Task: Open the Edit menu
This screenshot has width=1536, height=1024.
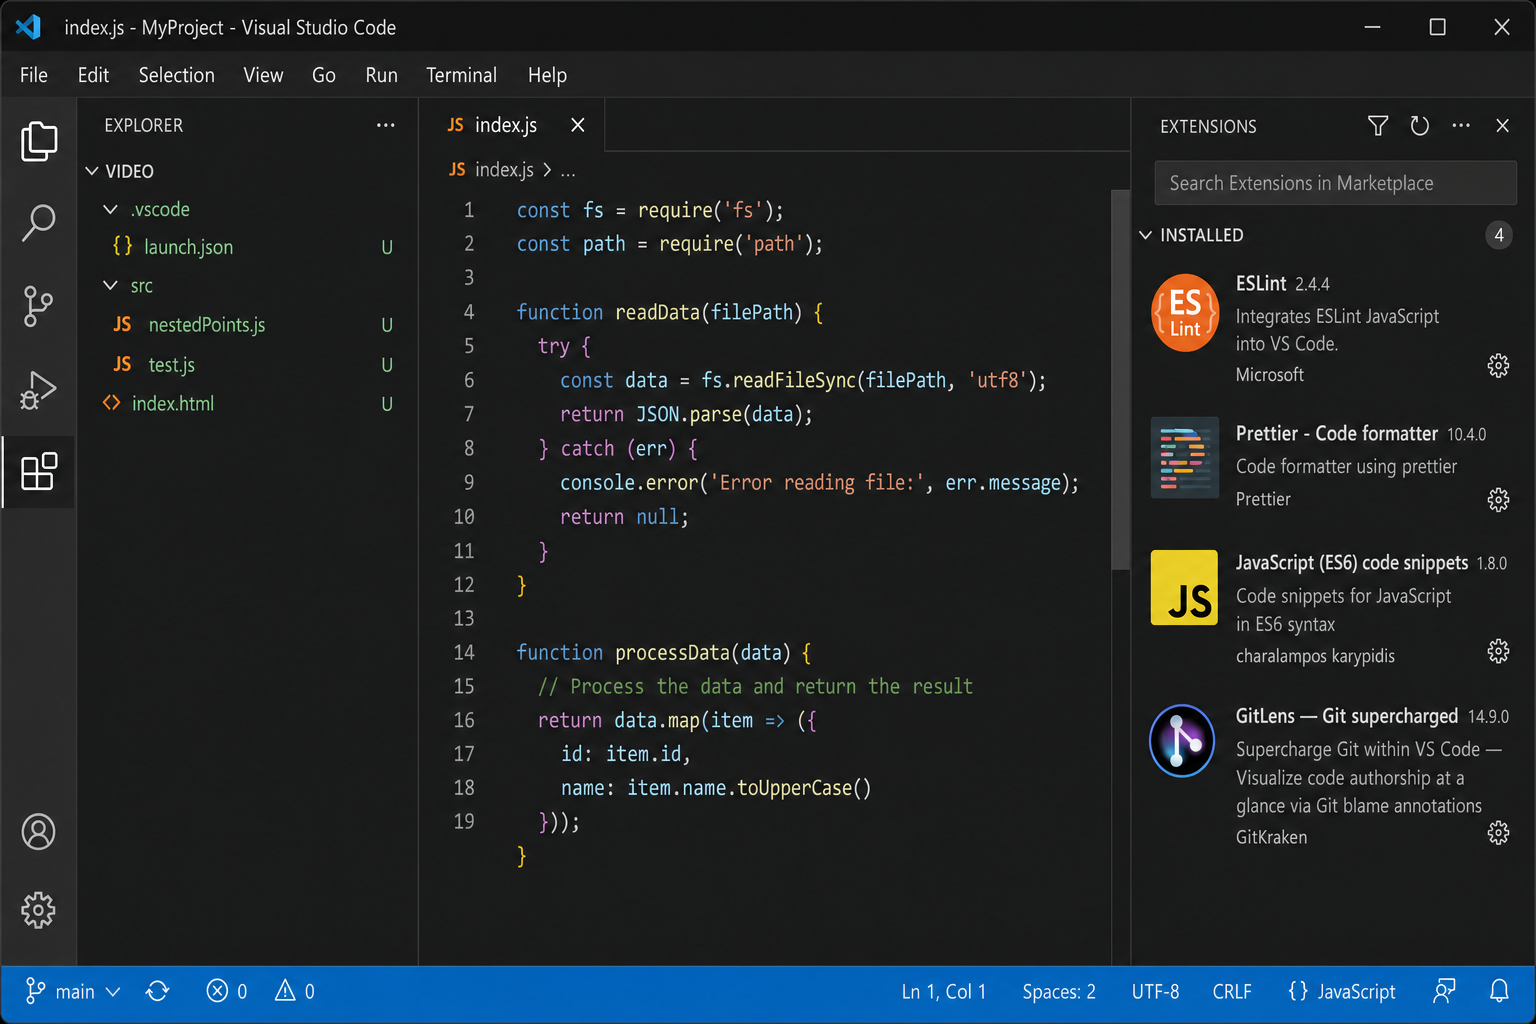Action: pos(93,75)
